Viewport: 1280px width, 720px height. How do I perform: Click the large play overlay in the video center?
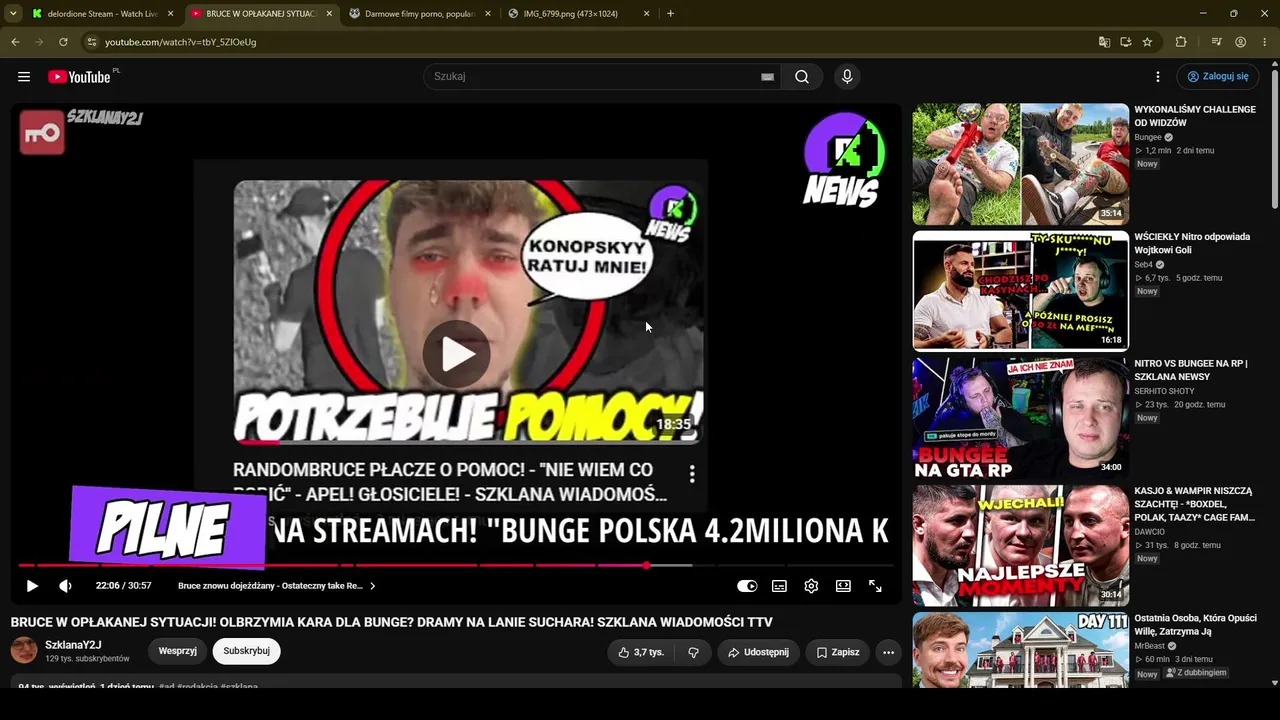click(x=457, y=354)
